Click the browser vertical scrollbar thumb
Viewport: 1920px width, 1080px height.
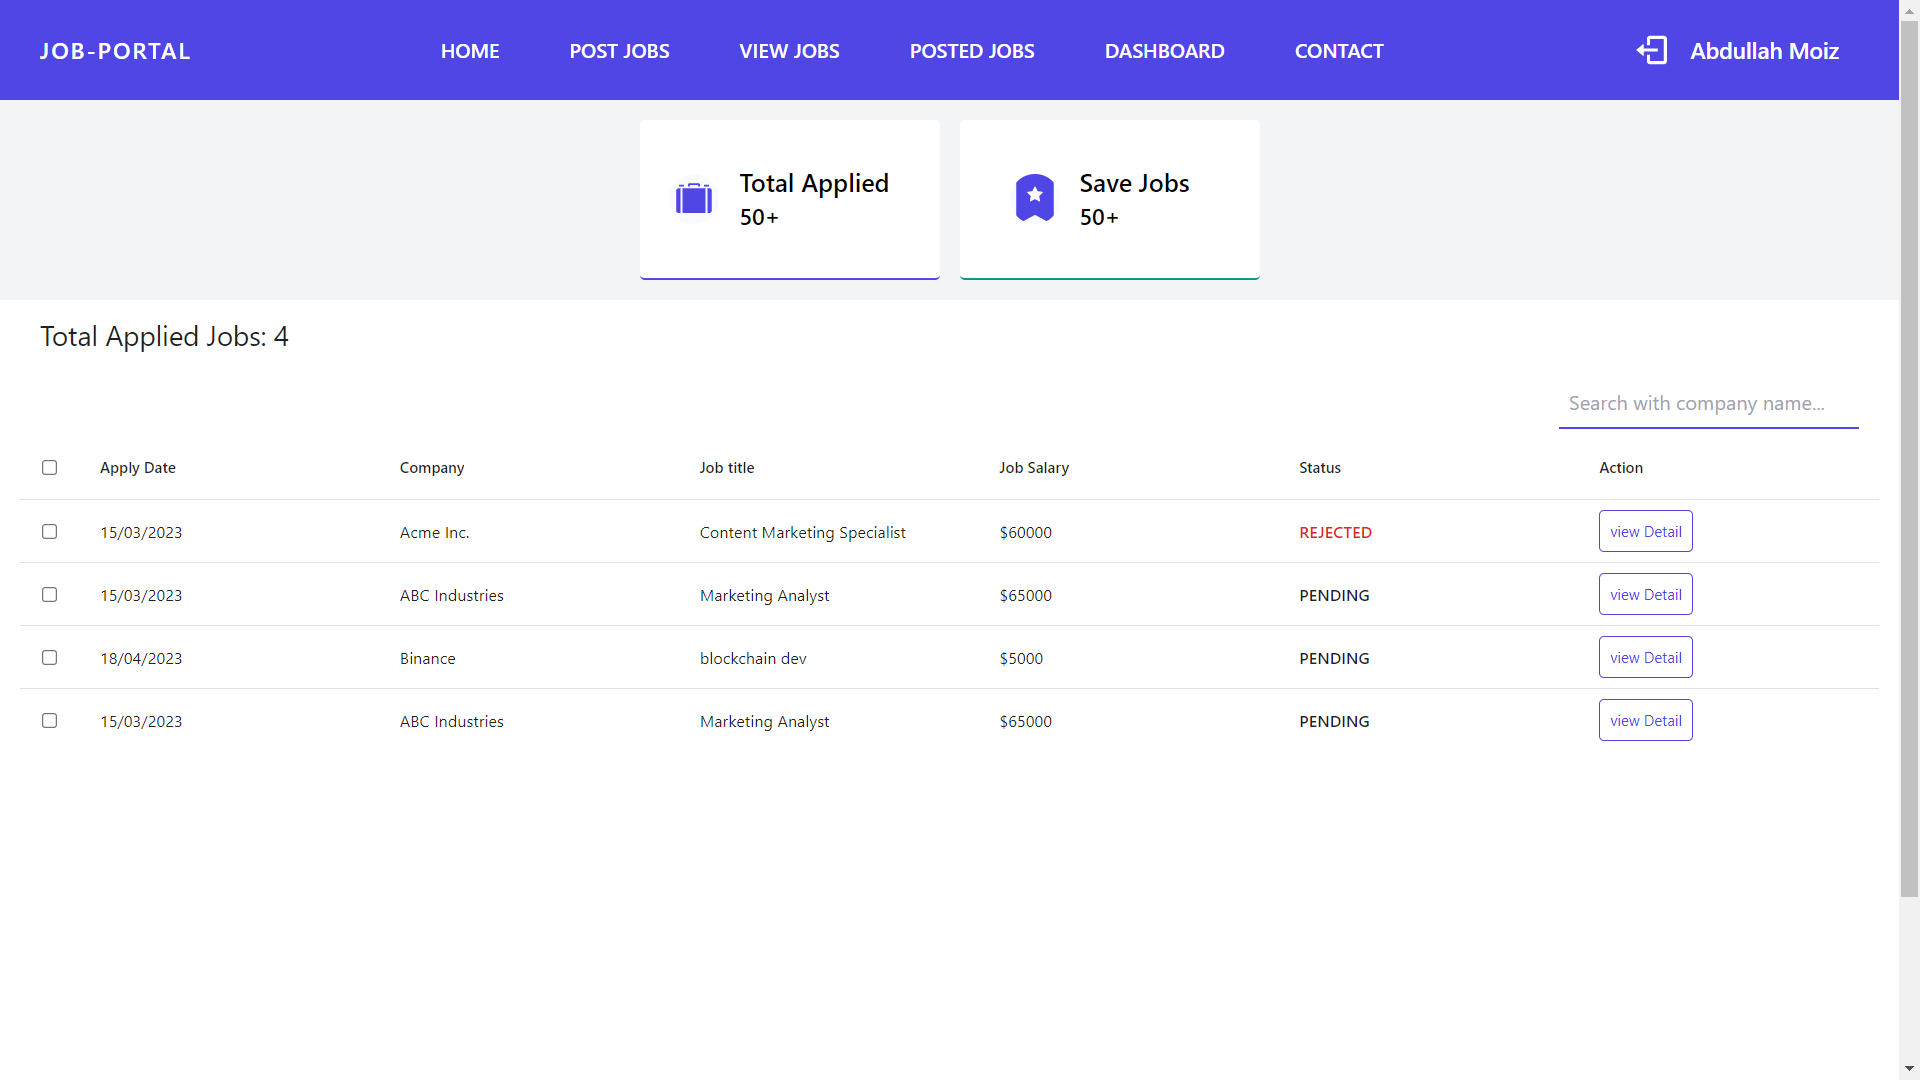coord(1909,459)
